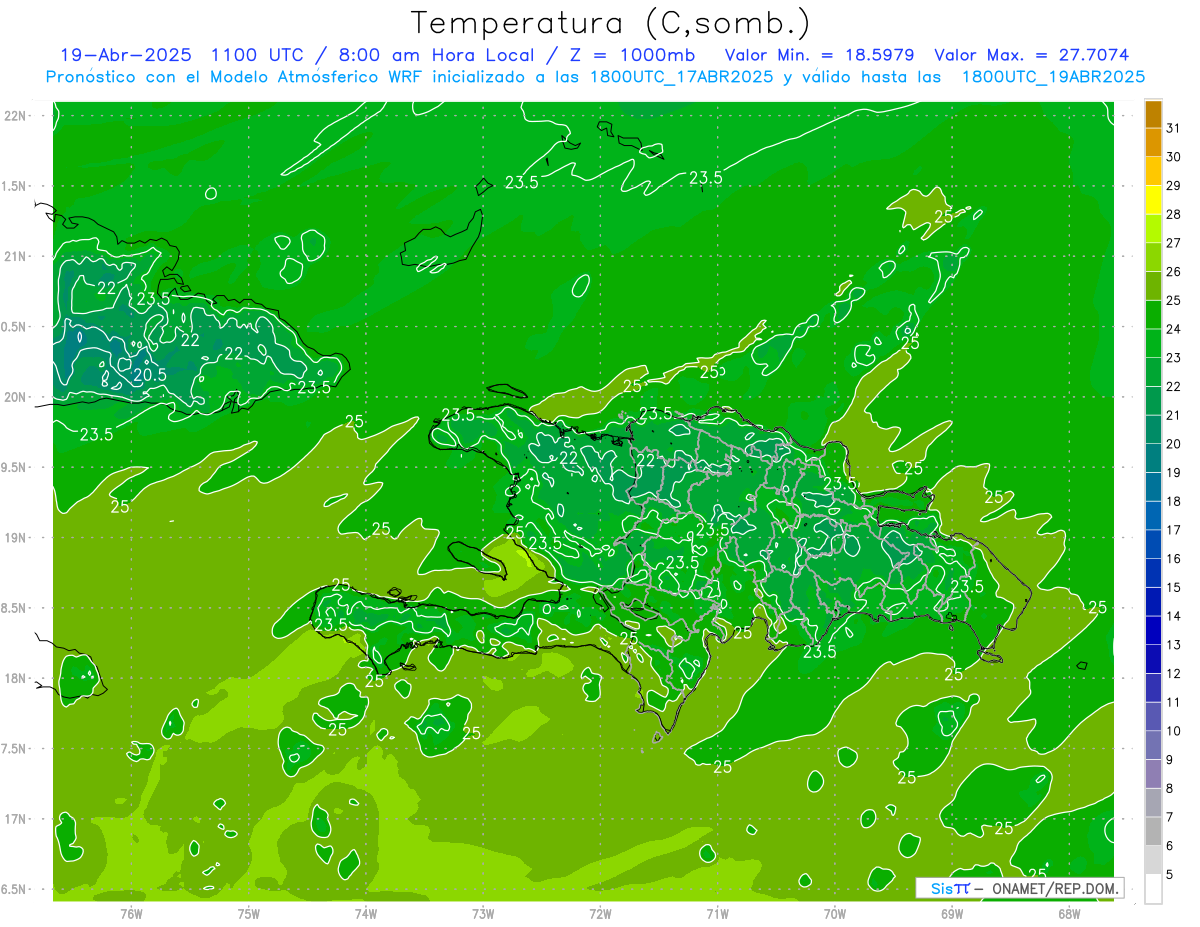The height and width of the screenshot is (927, 1200).
Task: Click the 'SisTT - ONAMET/REP.DOM.' logo box
Action: [x=1019, y=888]
